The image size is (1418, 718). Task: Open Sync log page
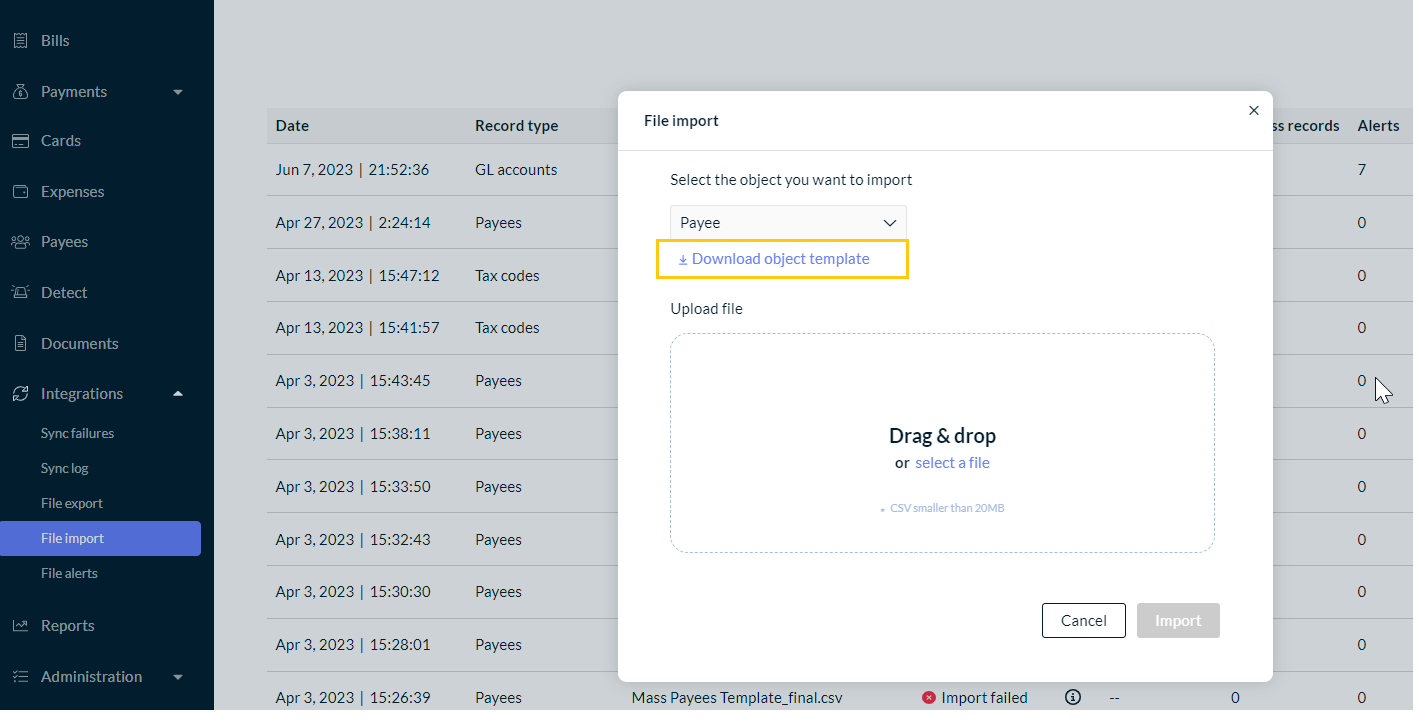[x=65, y=469]
